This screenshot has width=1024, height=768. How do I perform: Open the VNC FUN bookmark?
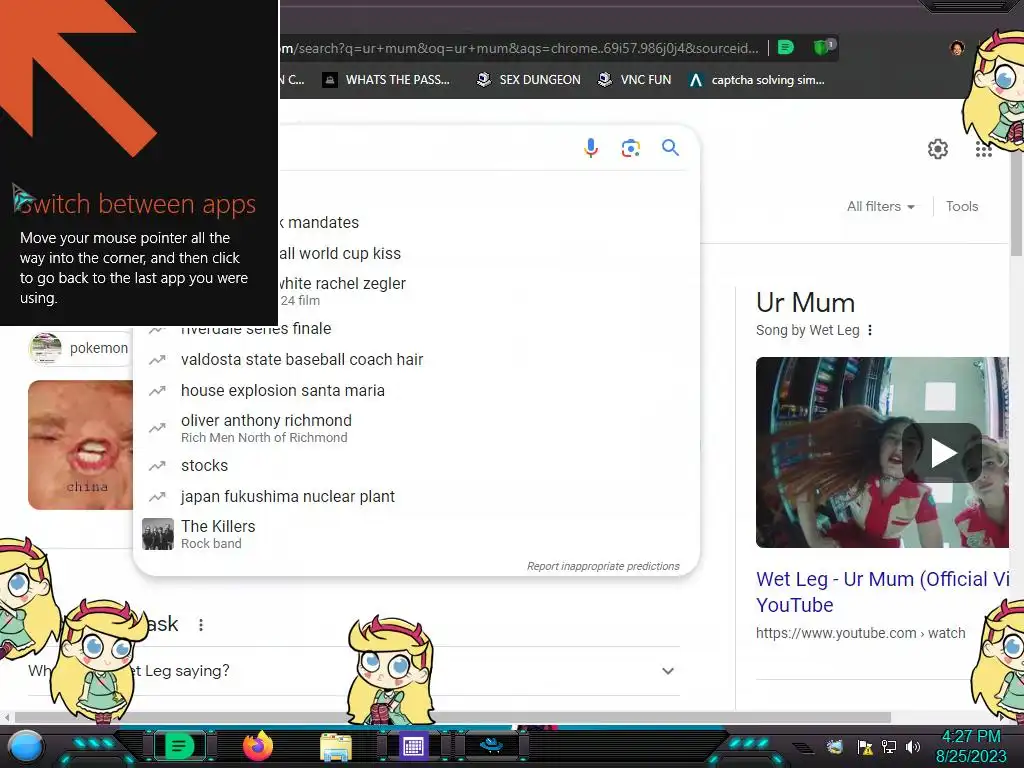[x=635, y=80]
